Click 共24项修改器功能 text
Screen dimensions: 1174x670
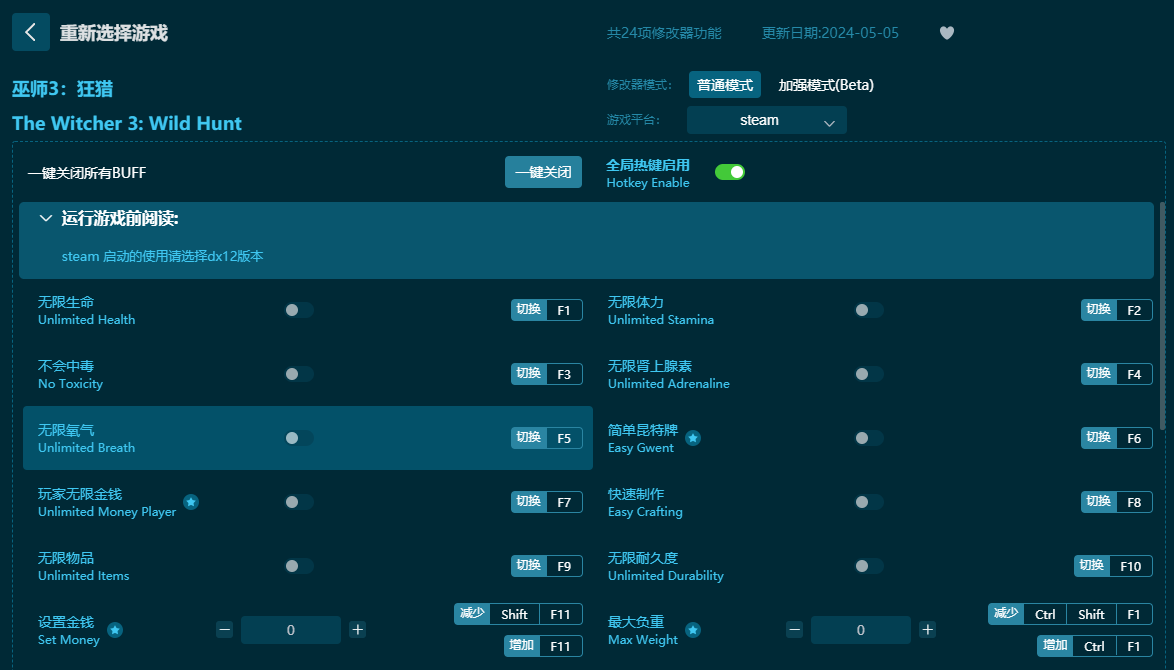[x=664, y=33]
